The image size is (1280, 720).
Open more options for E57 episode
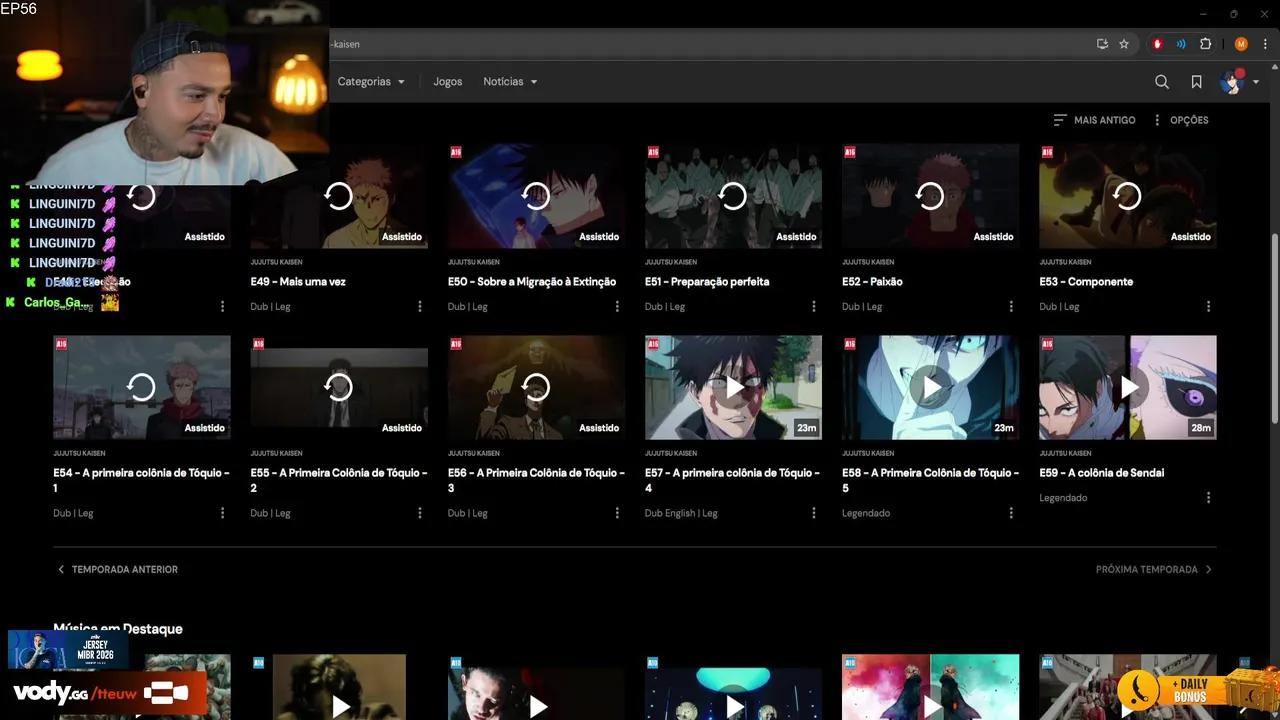pyautogui.click(x=813, y=513)
